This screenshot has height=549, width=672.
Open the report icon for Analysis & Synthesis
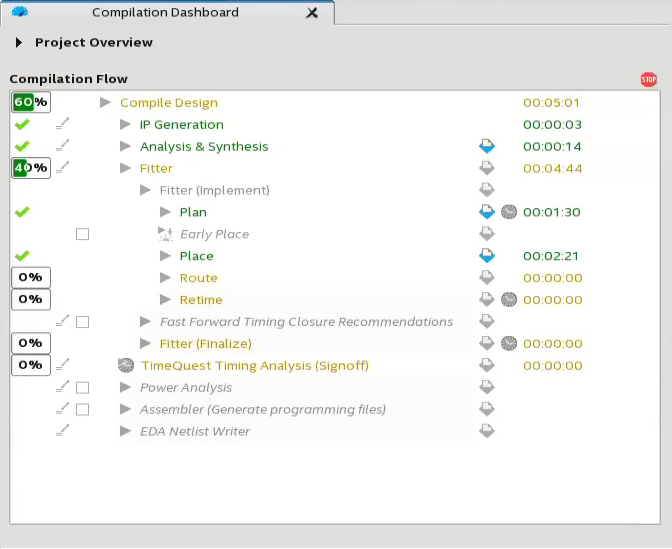tap(487, 146)
